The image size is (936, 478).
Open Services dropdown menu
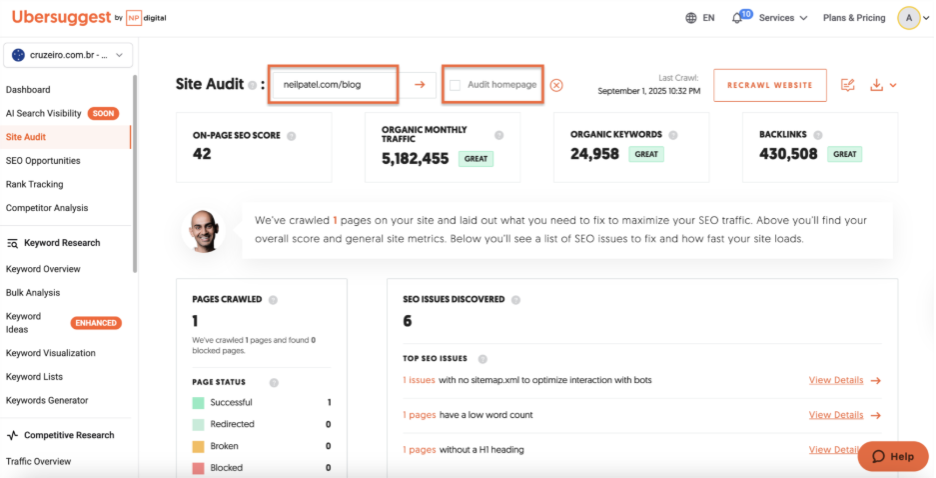tap(783, 18)
